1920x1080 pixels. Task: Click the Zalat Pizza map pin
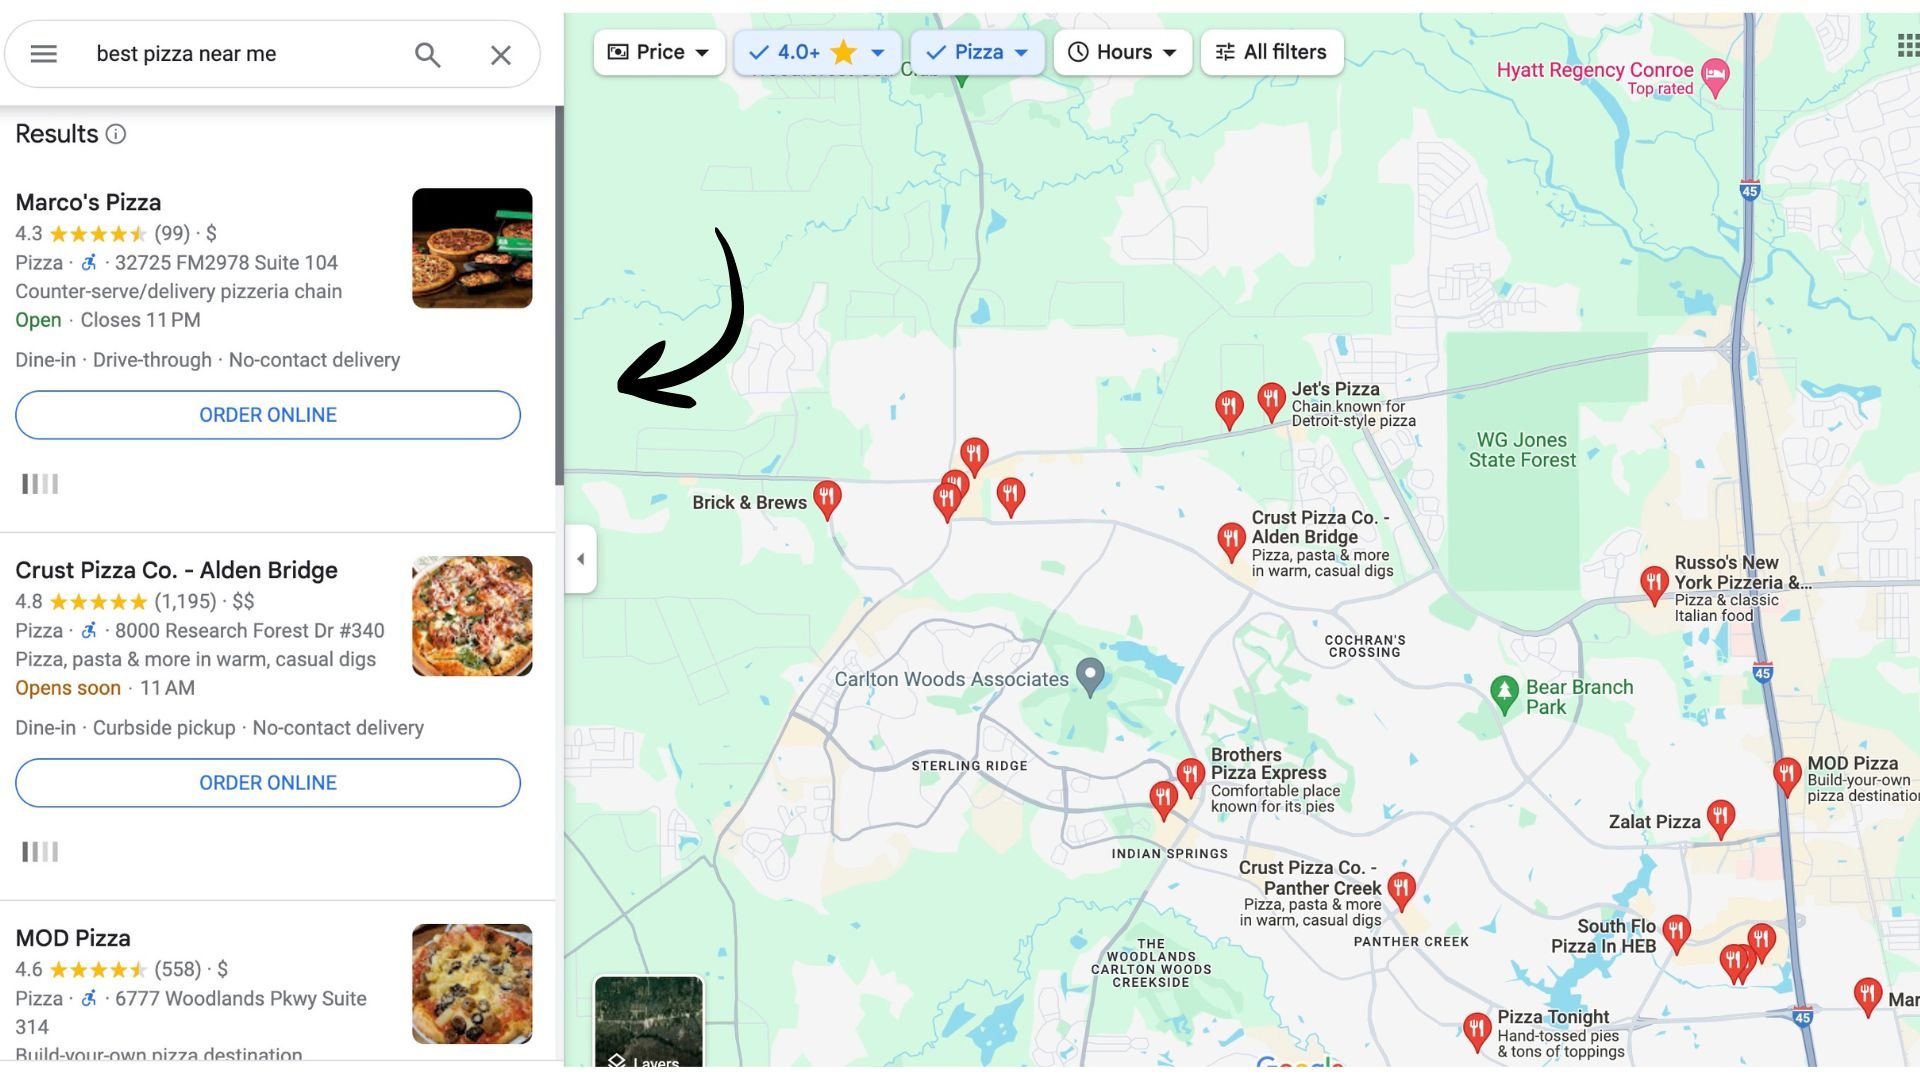[1720, 818]
